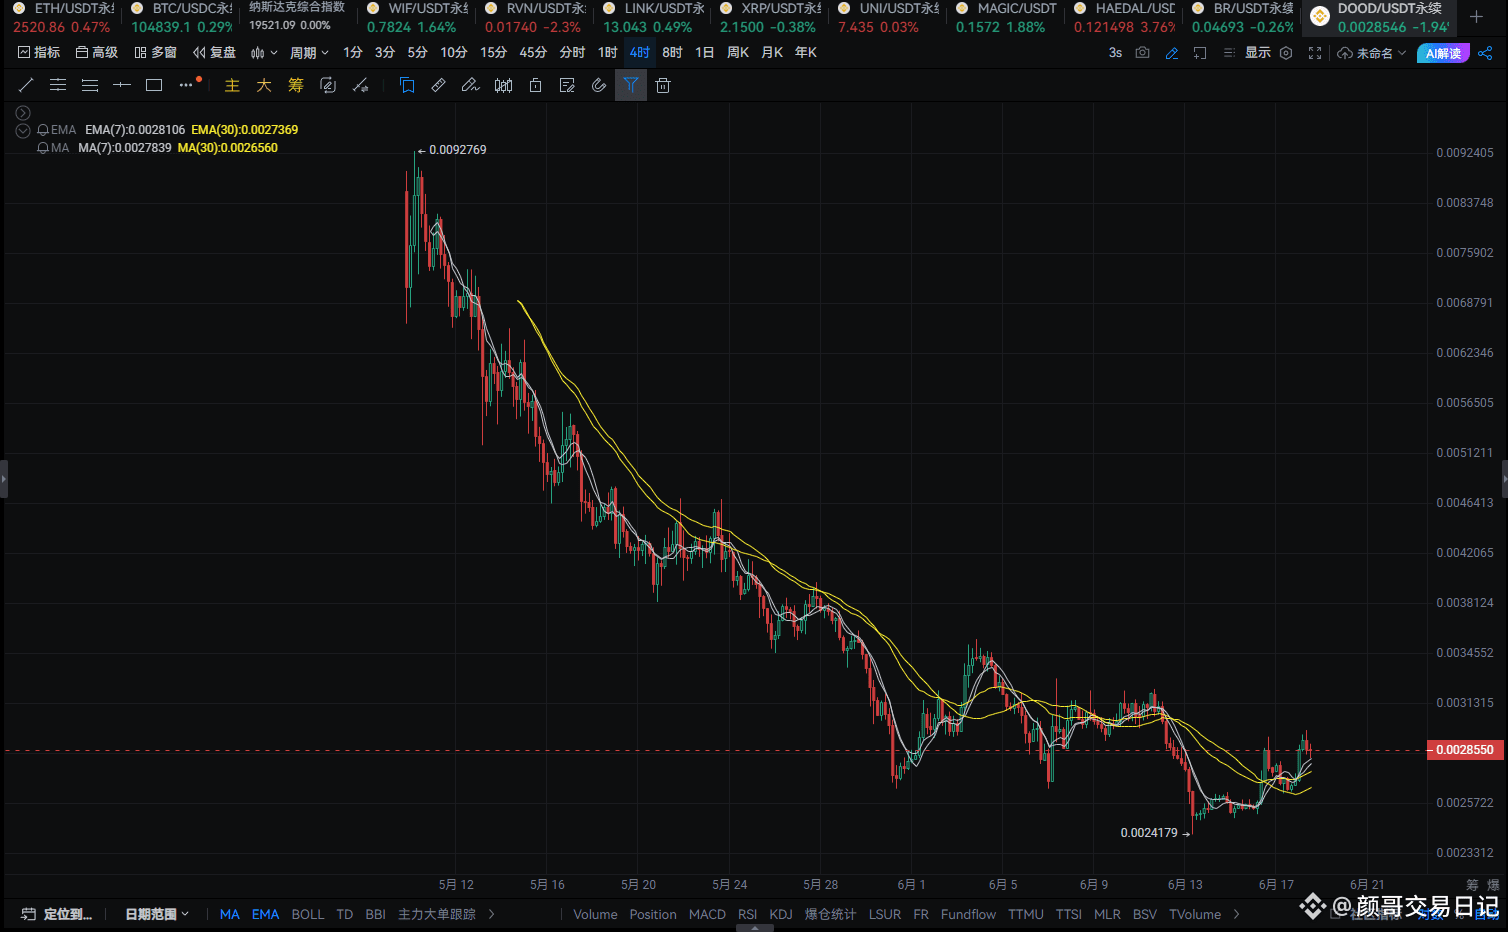Switch to ETH/USDT symbol tab
Viewport: 1508px width, 932px height.
(x=62, y=17)
